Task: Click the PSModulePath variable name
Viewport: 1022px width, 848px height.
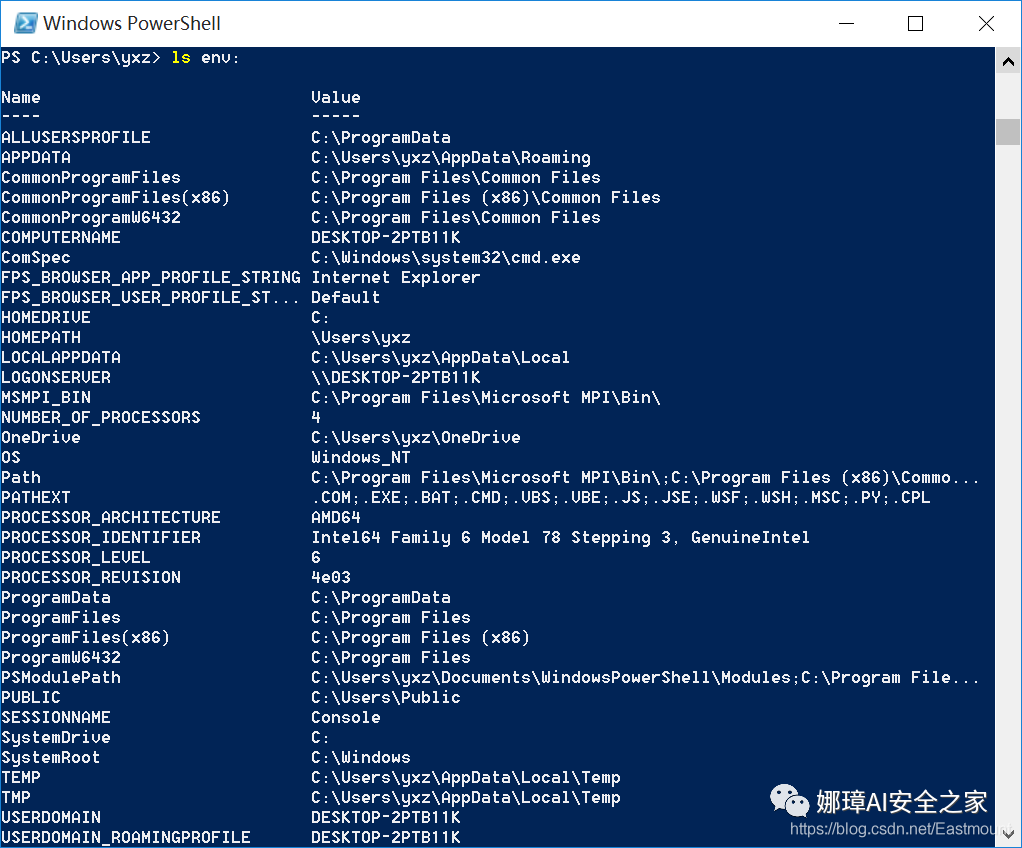Action: [61, 678]
